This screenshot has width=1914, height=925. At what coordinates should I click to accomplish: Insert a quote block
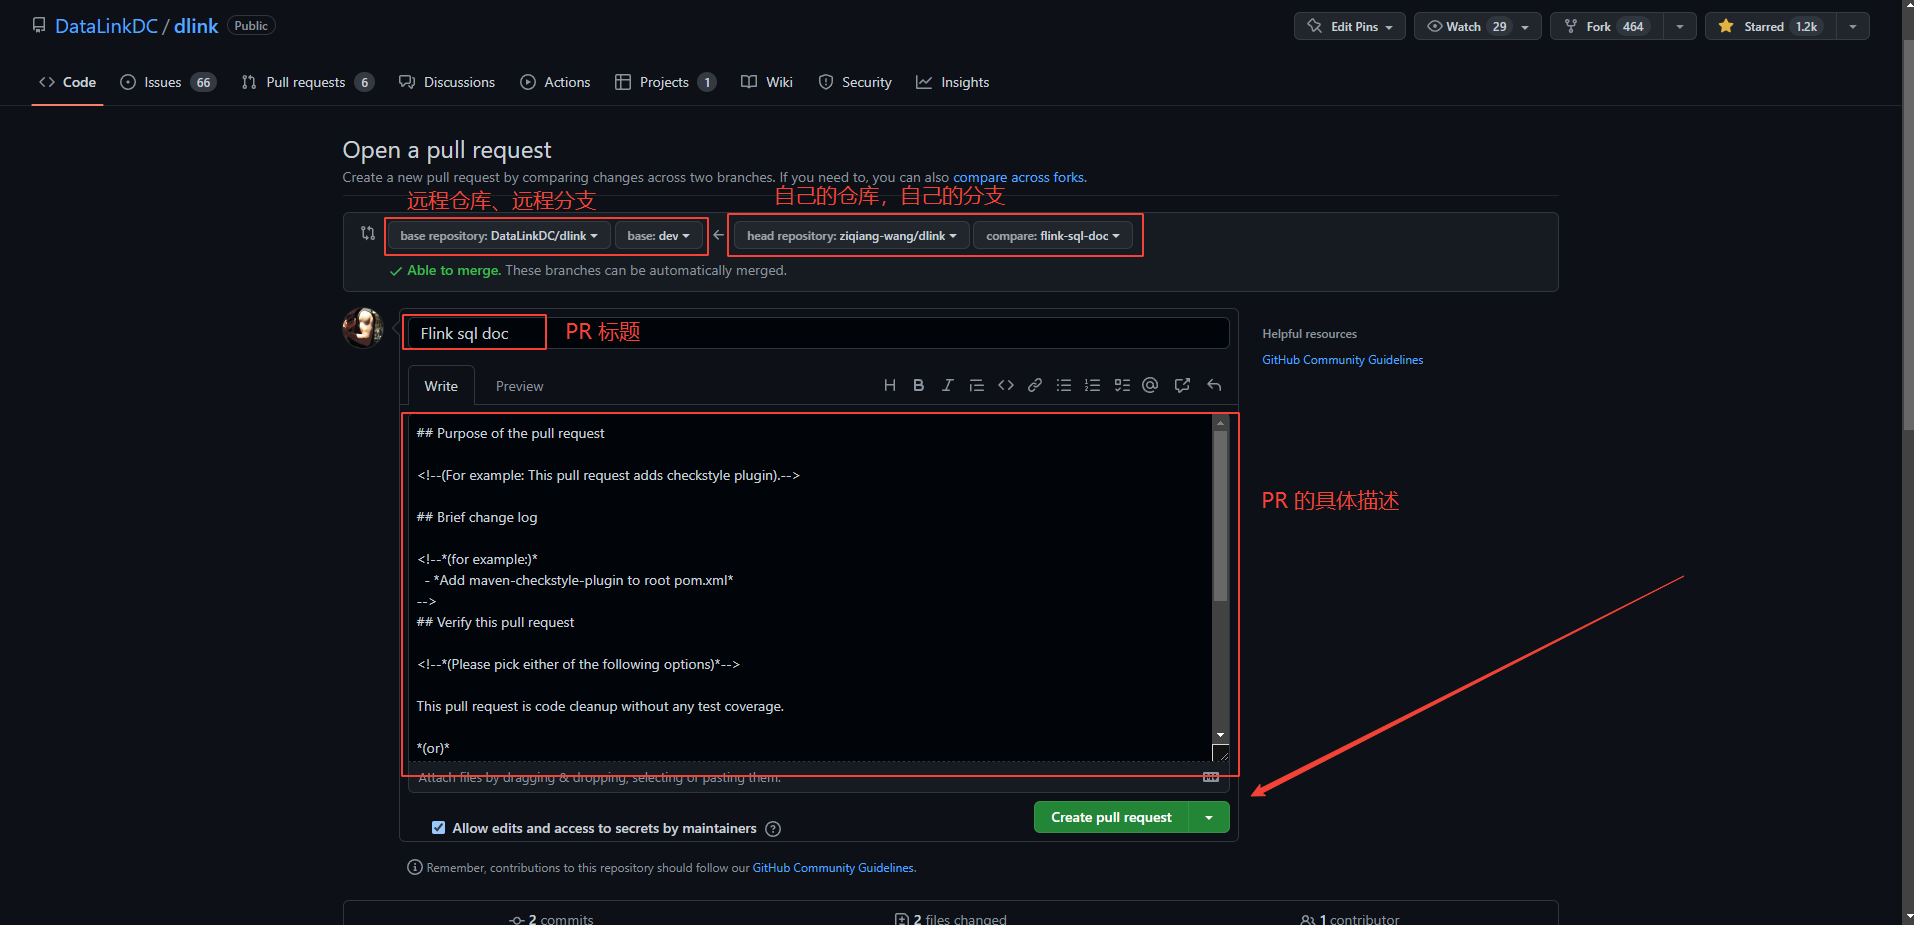click(x=976, y=386)
